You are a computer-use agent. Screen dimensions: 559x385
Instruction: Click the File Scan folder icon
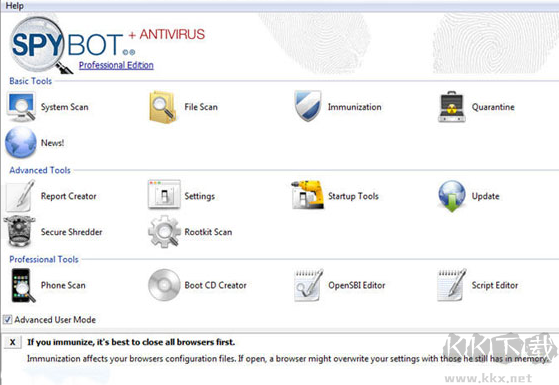point(163,107)
